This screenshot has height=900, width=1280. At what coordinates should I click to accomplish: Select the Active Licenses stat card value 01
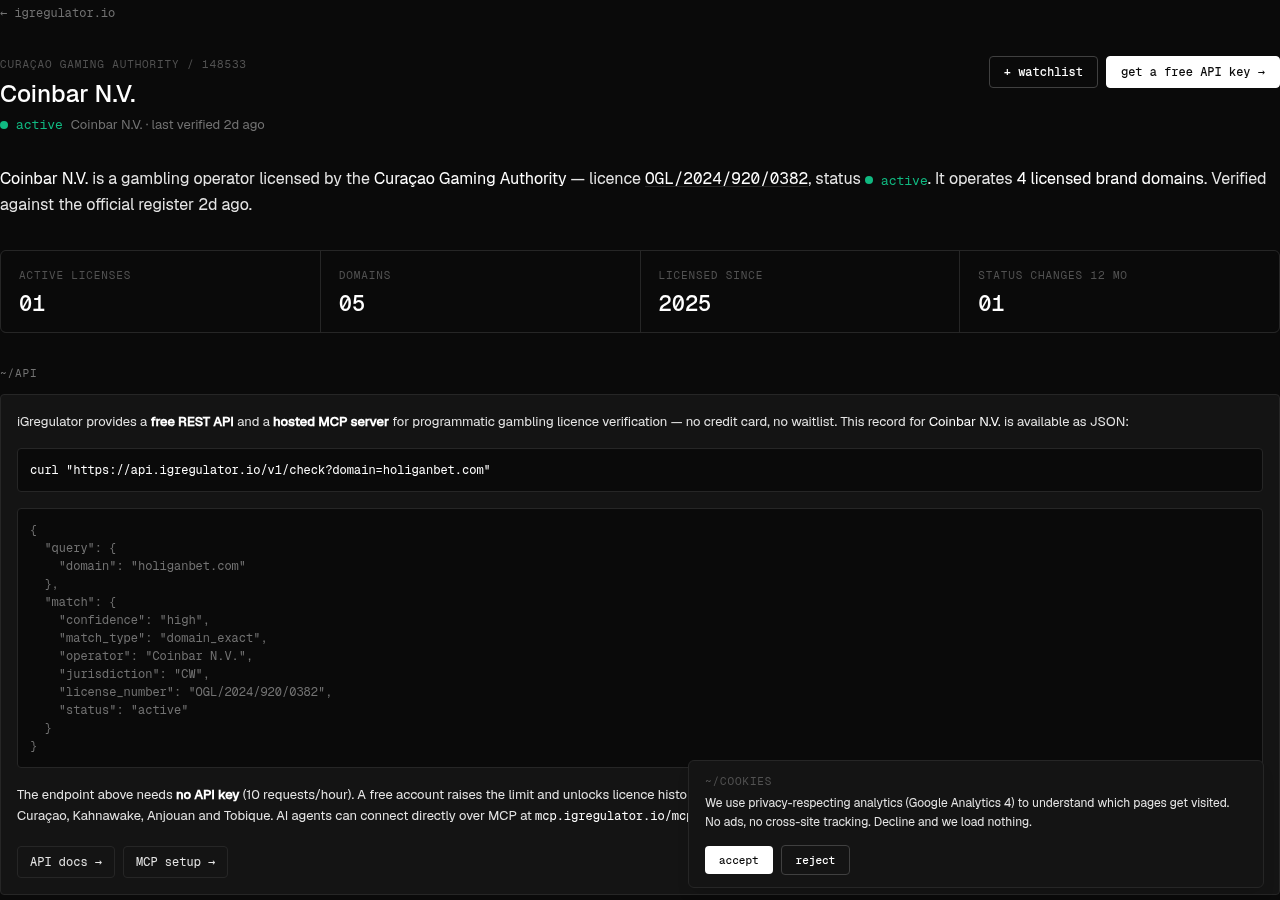click(32, 303)
